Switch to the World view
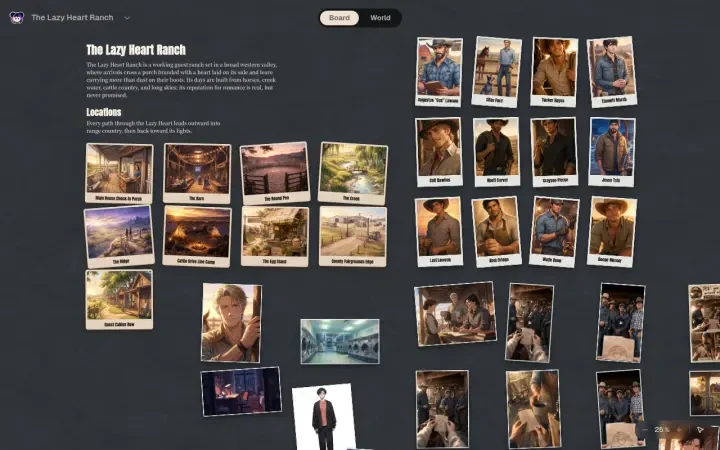The width and height of the screenshot is (720, 450). (380, 18)
